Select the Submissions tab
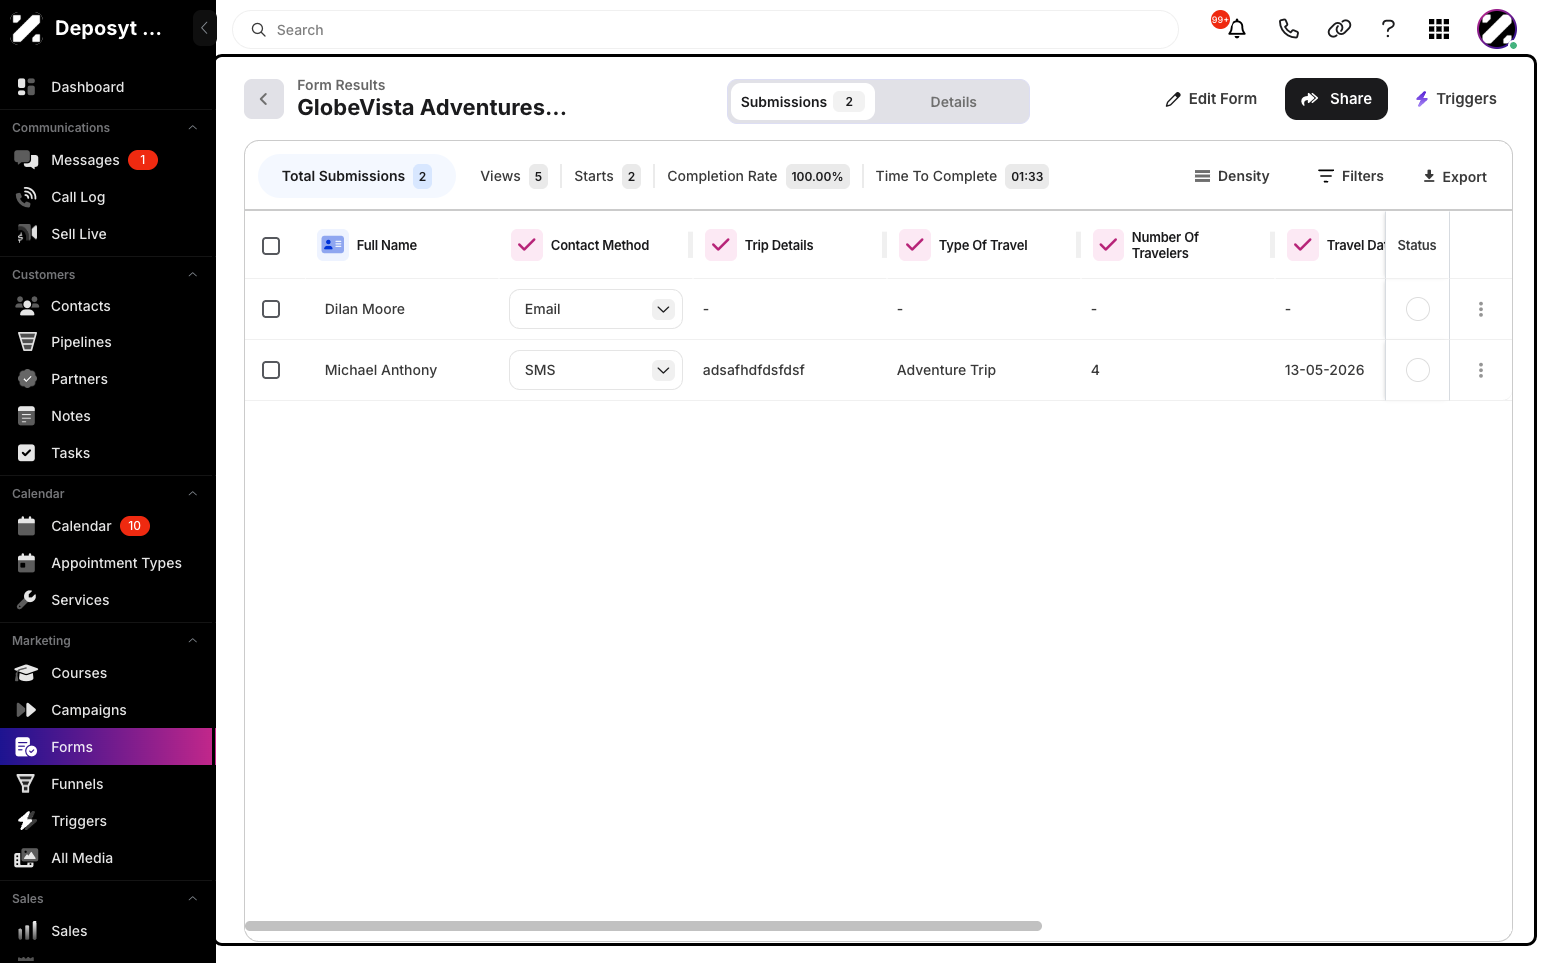Viewport: 1541px width, 963px height. pyautogui.click(x=802, y=102)
